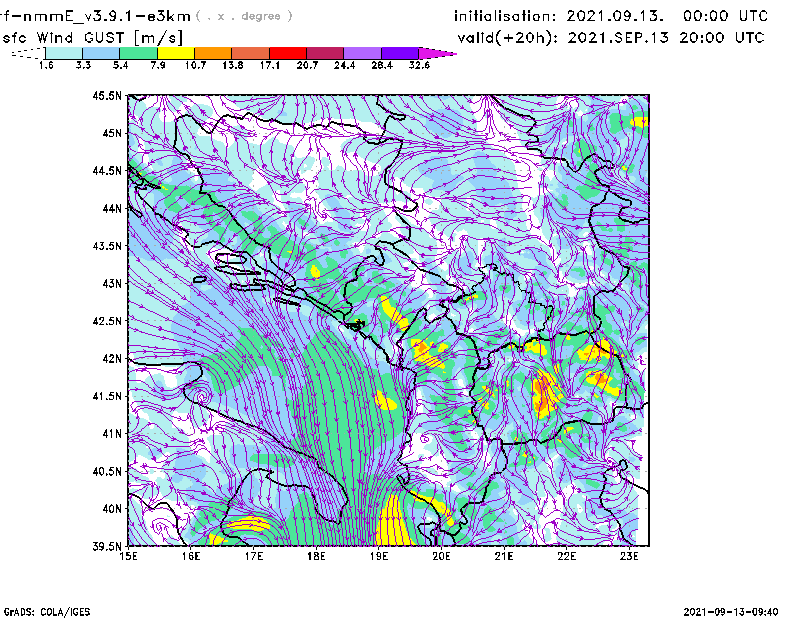The image size is (800, 618).
Task: Click the '18E' longitude label
Action: pyautogui.click(x=316, y=556)
